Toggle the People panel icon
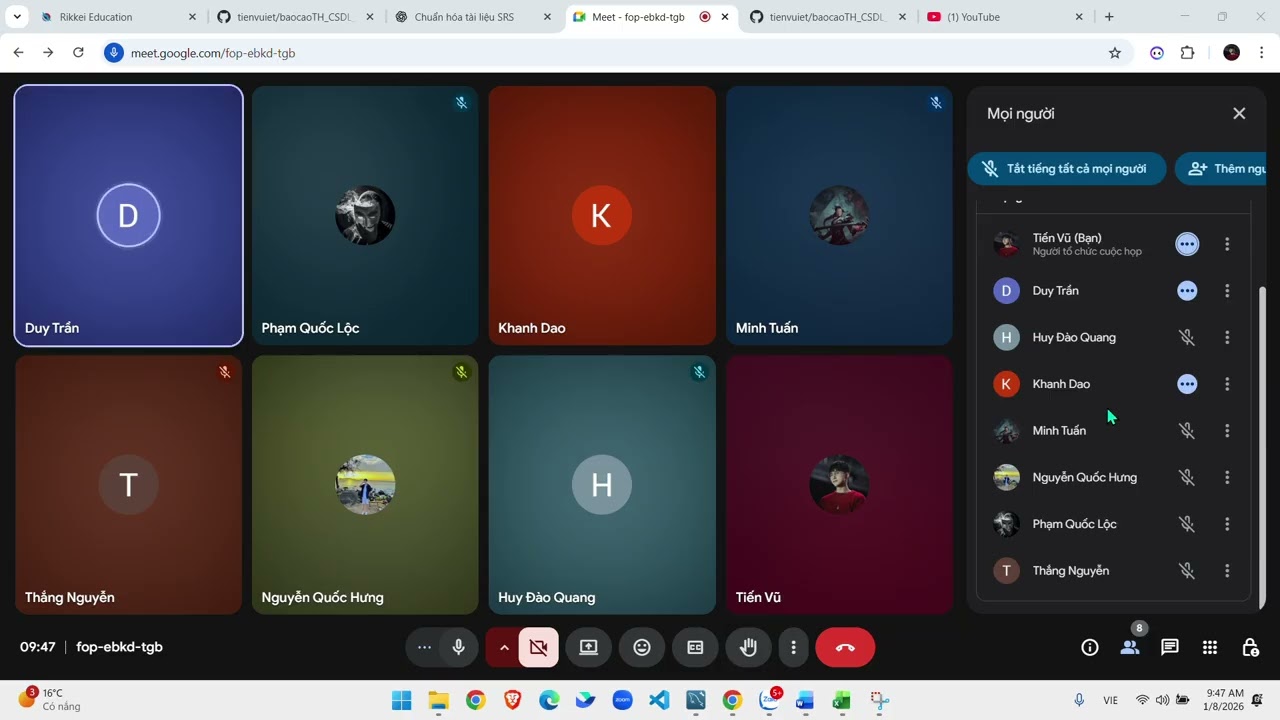The height and width of the screenshot is (720, 1280). click(x=1130, y=647)
